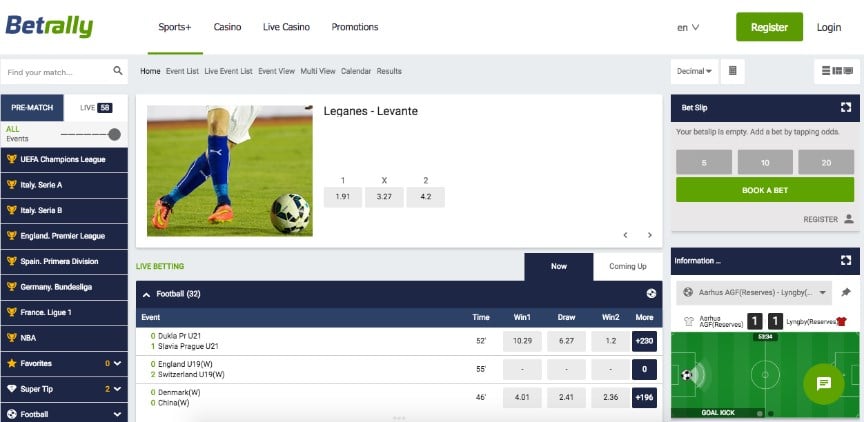Expand the Favorites section chevron
864x422 pixels.
coord(117,364)
